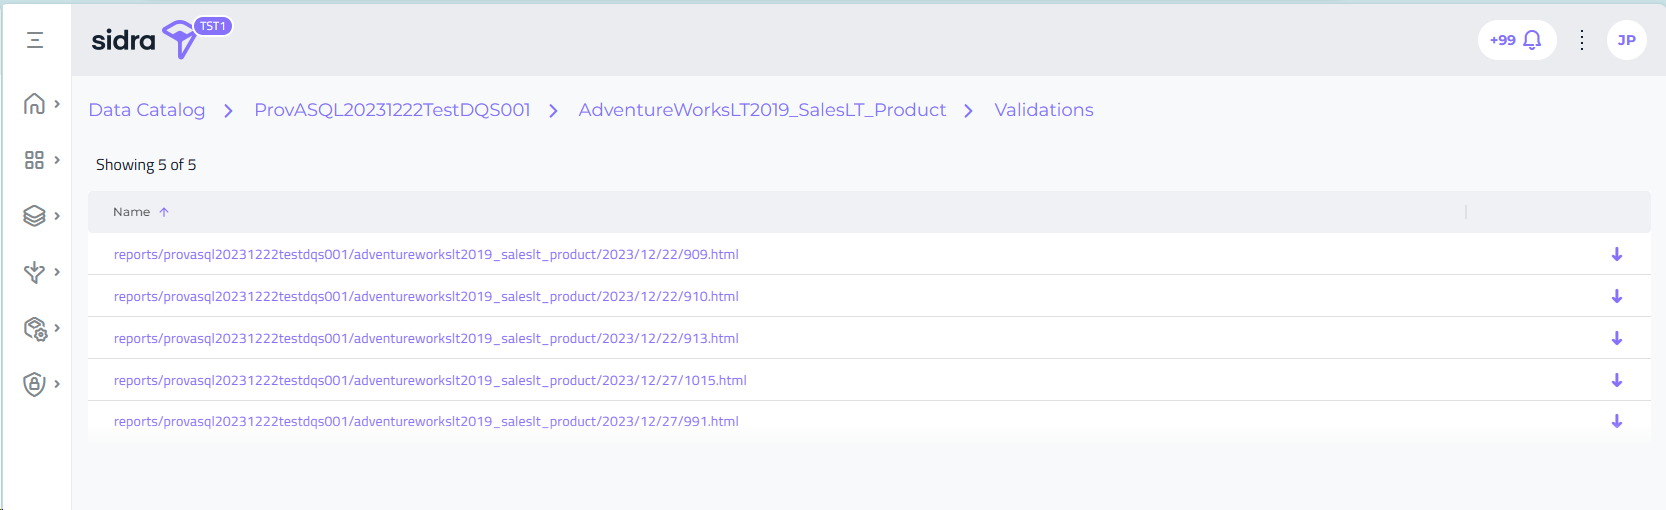Open the shield lock sidebar icon
The image size is (1666, 510).
pyautogui.click(x=34, y=384)
